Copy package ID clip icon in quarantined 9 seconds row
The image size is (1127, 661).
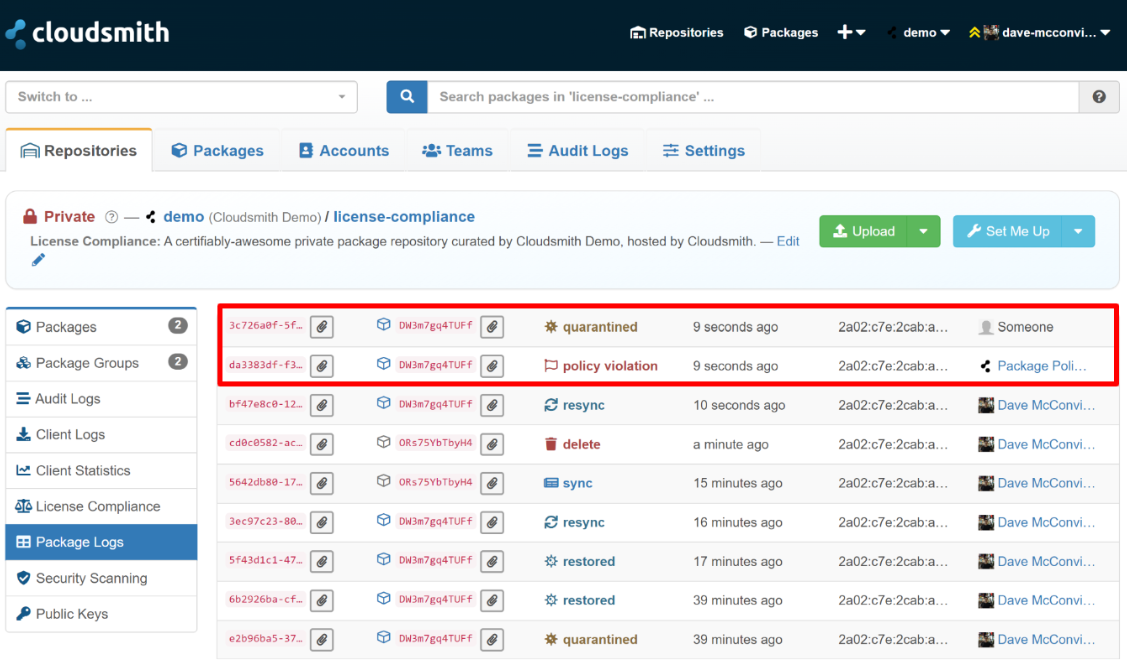pyautogui.click(x=492, y=327)
